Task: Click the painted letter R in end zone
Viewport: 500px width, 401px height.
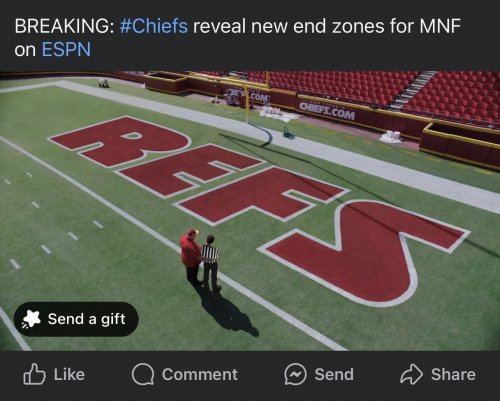Action: pos(120,141)
